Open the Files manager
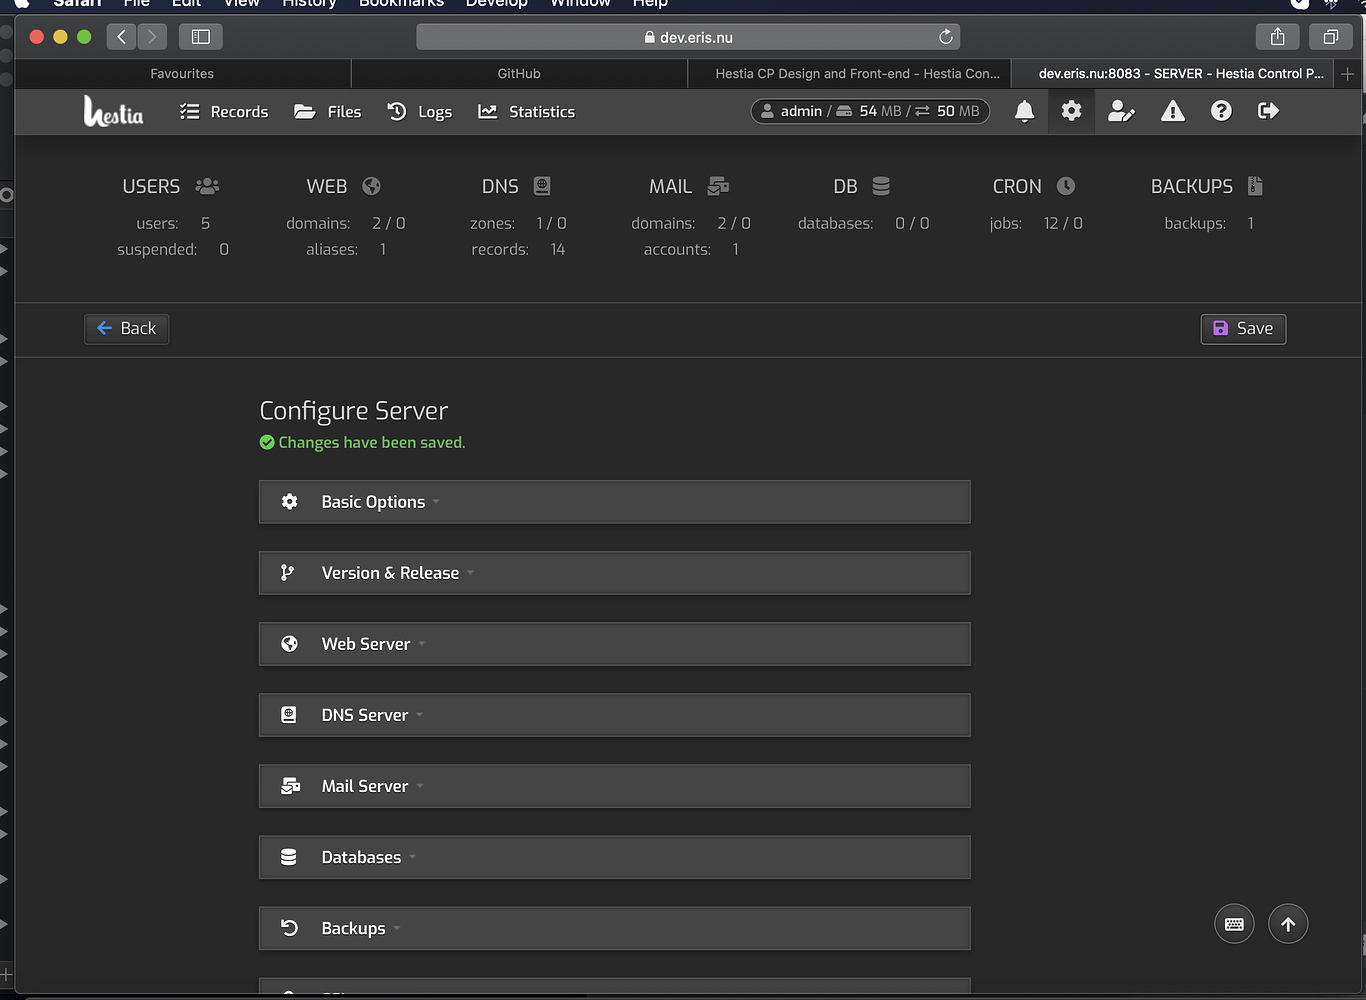1366x1000 pixels. 328,111
